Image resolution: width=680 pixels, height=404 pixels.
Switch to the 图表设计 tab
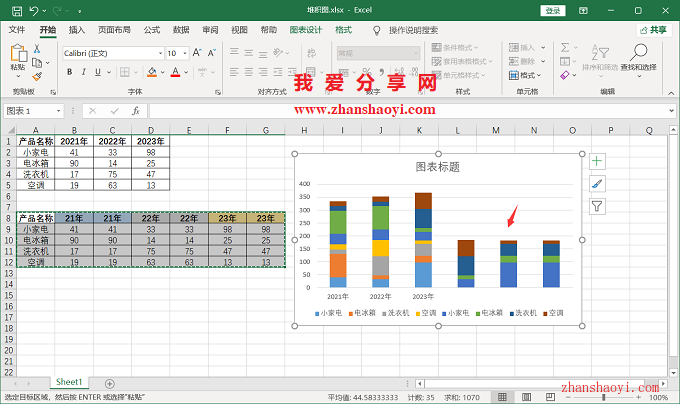point(306,30)
